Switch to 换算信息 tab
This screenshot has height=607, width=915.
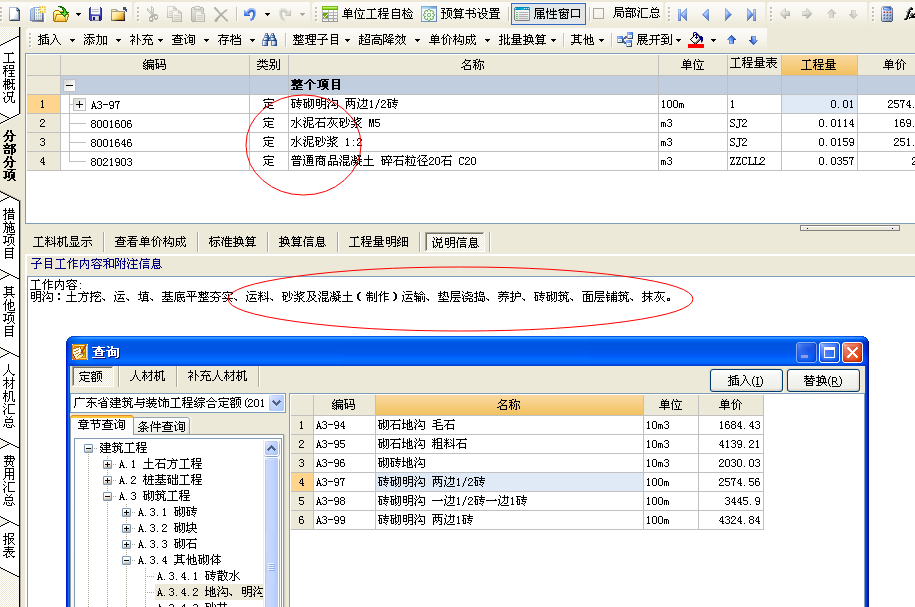(302, 242)
